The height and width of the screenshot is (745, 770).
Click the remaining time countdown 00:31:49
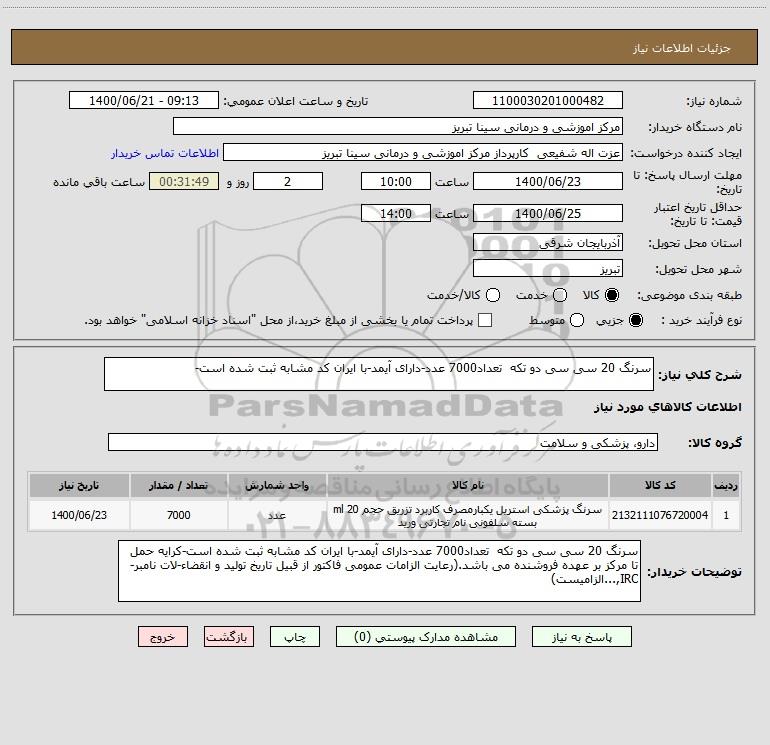(184, 181)
